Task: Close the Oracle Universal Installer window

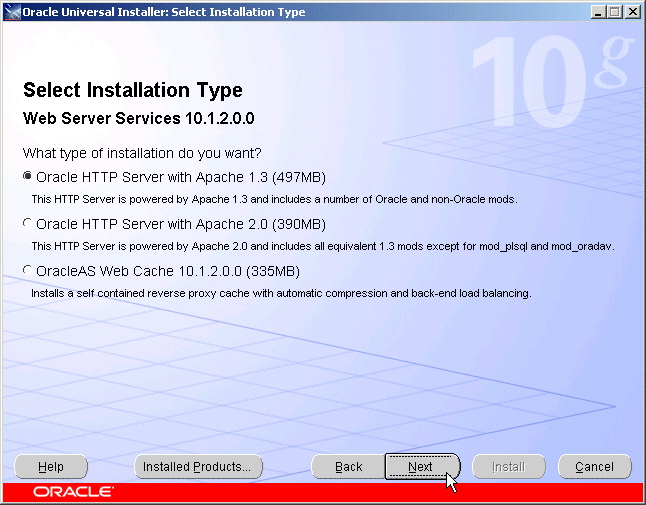Action: click(x=633, y=12)
